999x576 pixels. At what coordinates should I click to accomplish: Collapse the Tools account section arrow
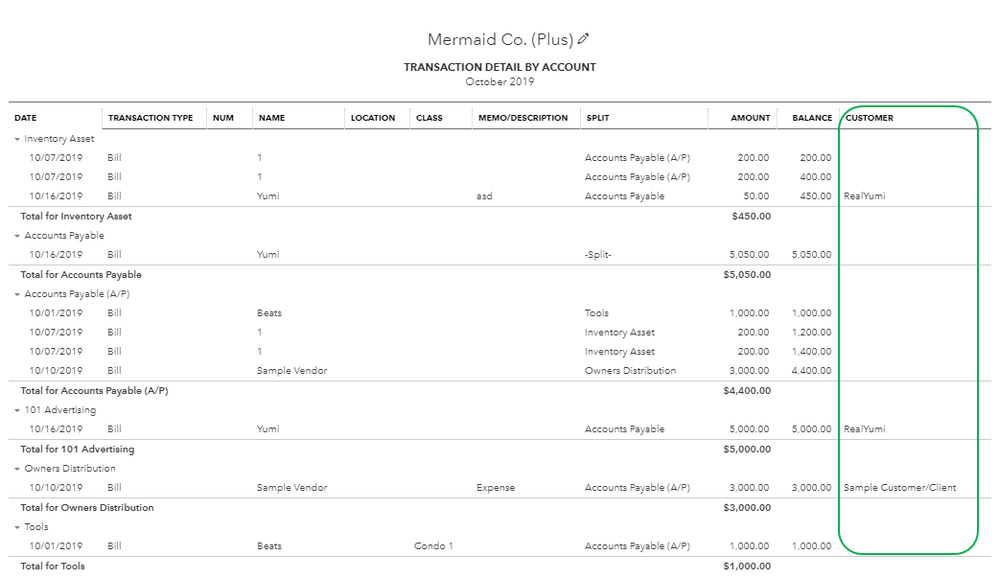tap(17, 527)
